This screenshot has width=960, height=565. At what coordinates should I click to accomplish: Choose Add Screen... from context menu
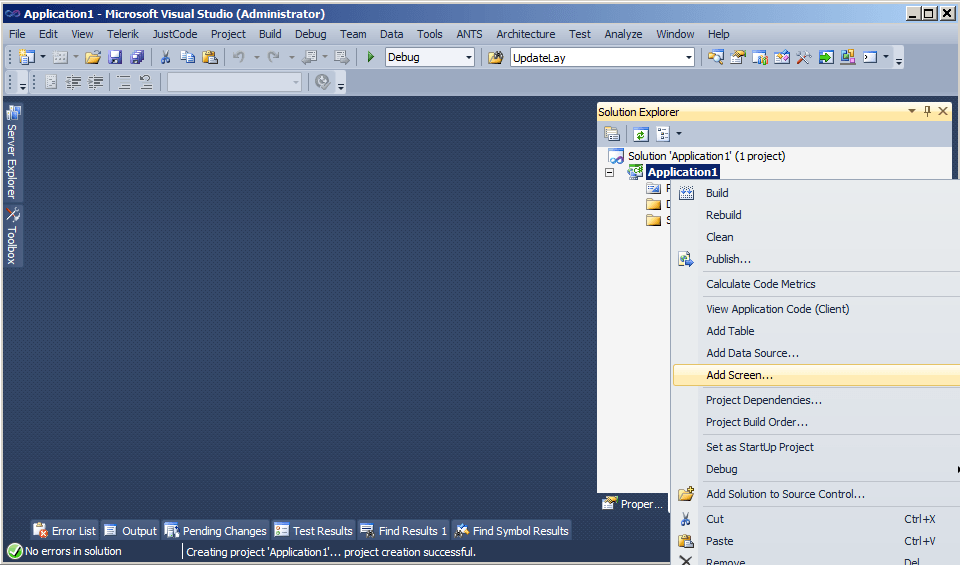[x=816, y=375]
